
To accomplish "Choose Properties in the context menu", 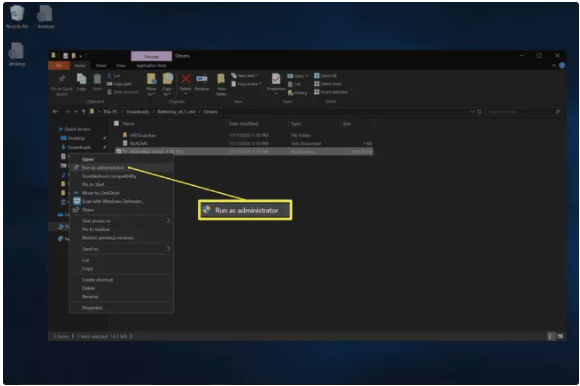I will pos(121,308).
